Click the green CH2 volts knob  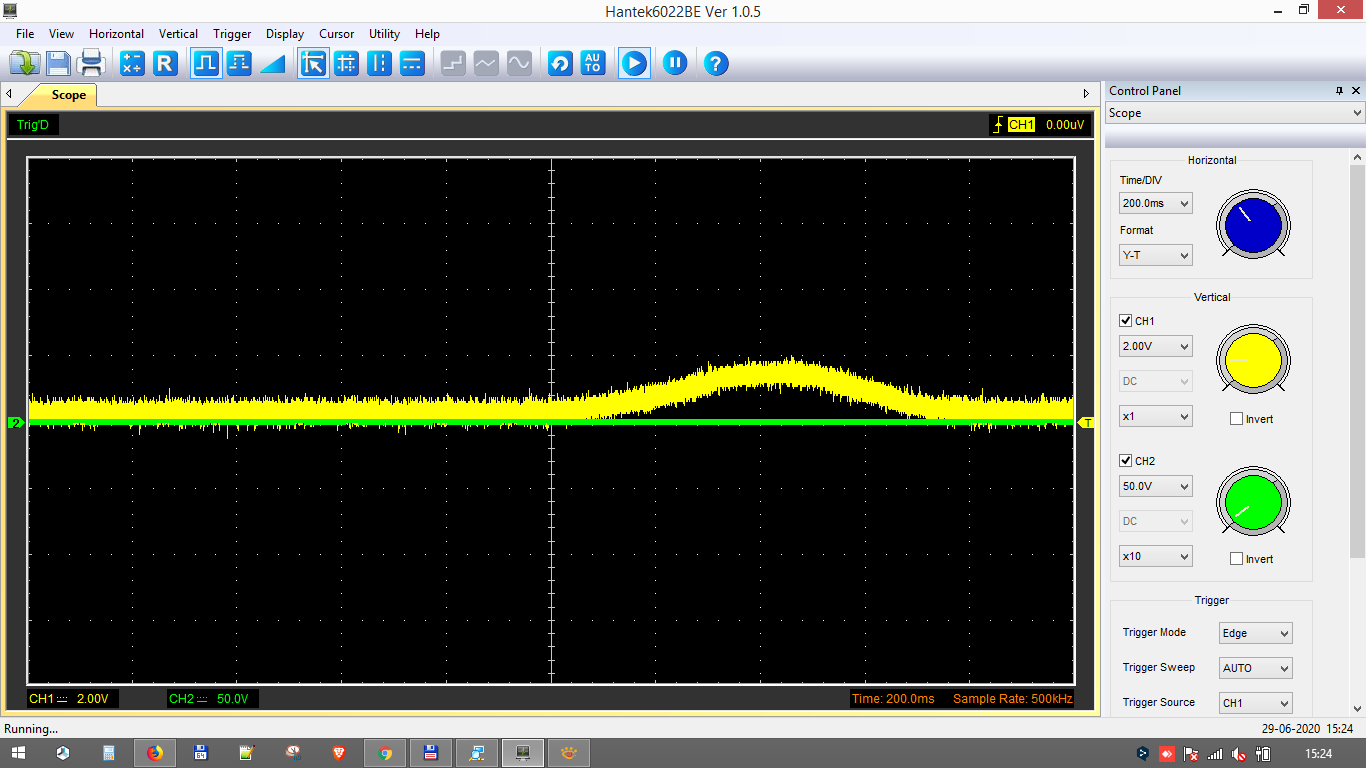point(1253,500)
